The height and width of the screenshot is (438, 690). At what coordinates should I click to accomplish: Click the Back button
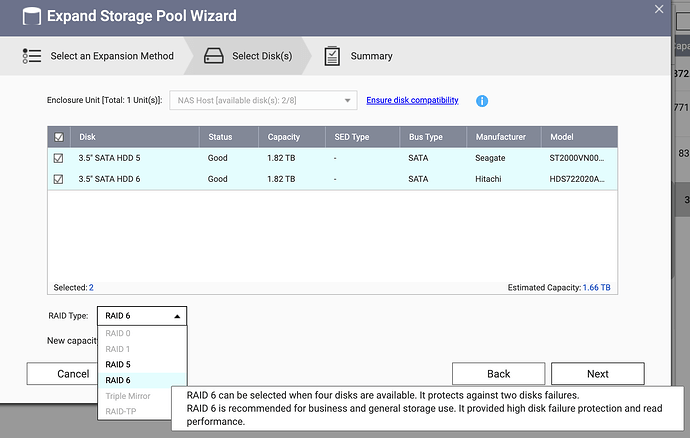(x=498, y=374)
